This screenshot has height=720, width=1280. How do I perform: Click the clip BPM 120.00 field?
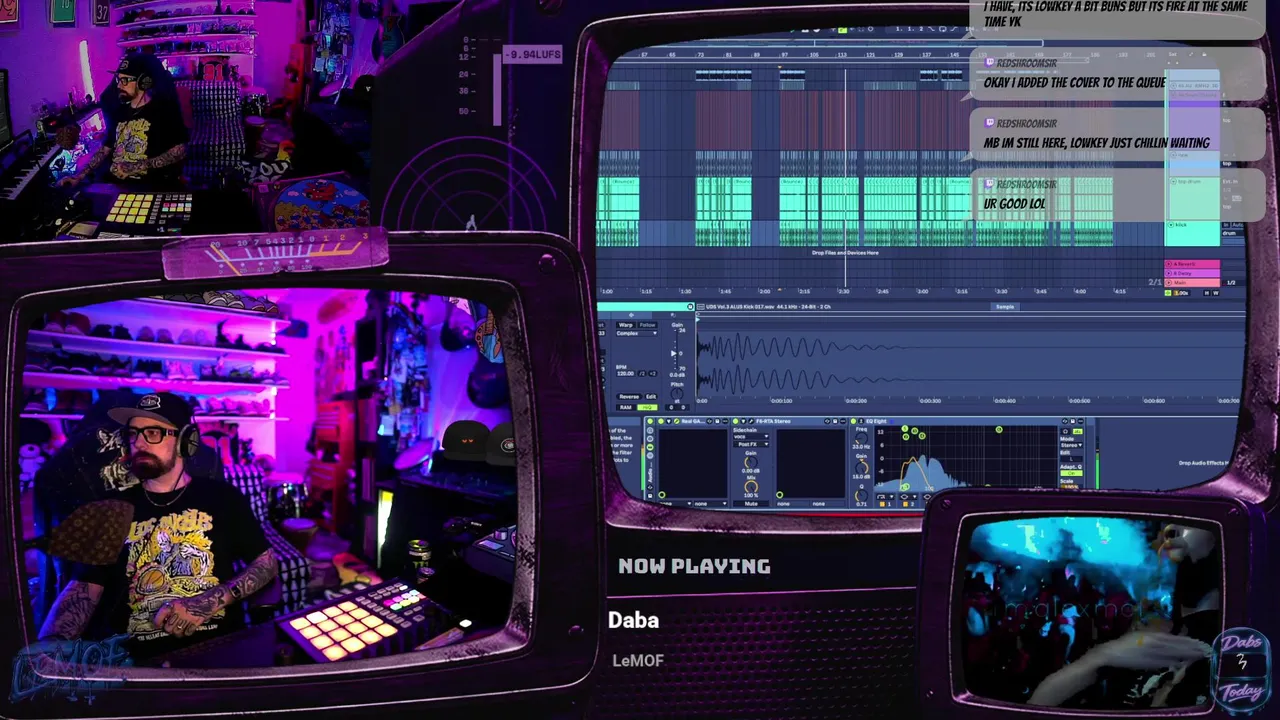pyautogui.click(x=626, y=373)
